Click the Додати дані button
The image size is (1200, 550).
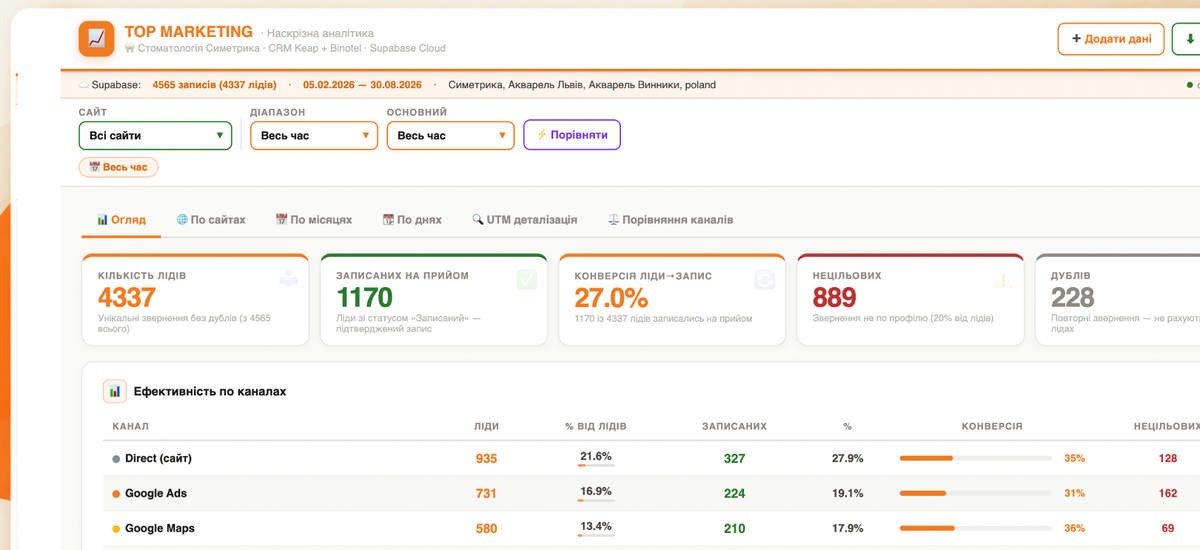(1111, 39)
